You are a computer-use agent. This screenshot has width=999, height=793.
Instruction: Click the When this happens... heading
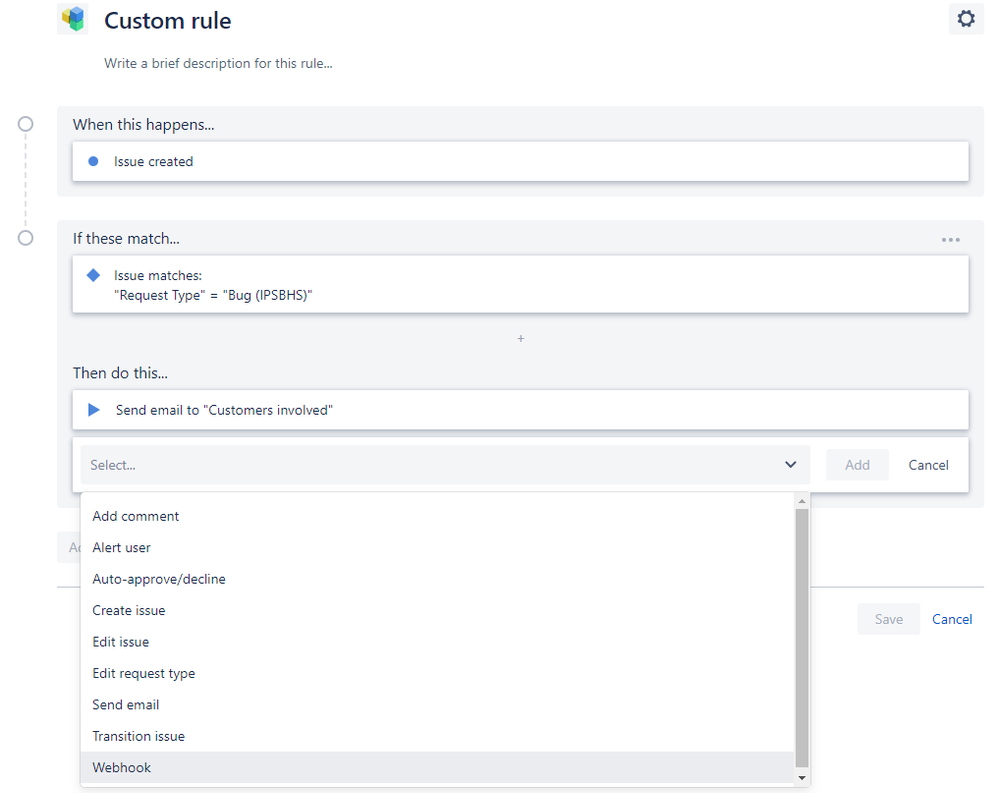point(143,124)
